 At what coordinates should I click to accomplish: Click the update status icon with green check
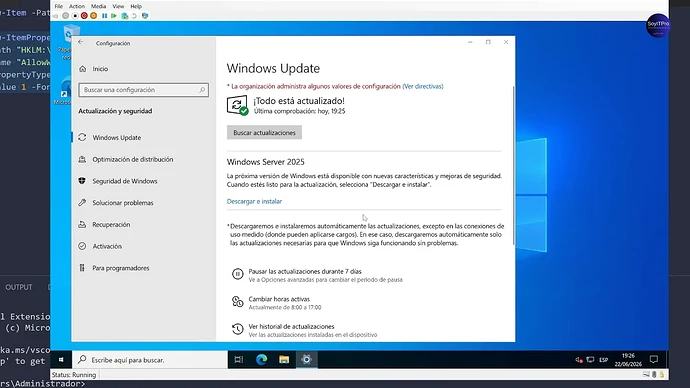click(238, 106)
